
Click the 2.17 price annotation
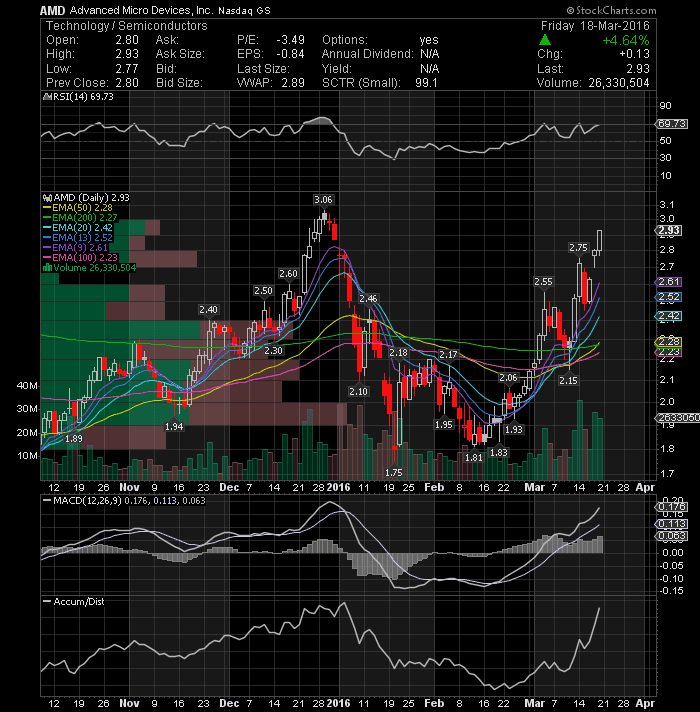[448, 354]
